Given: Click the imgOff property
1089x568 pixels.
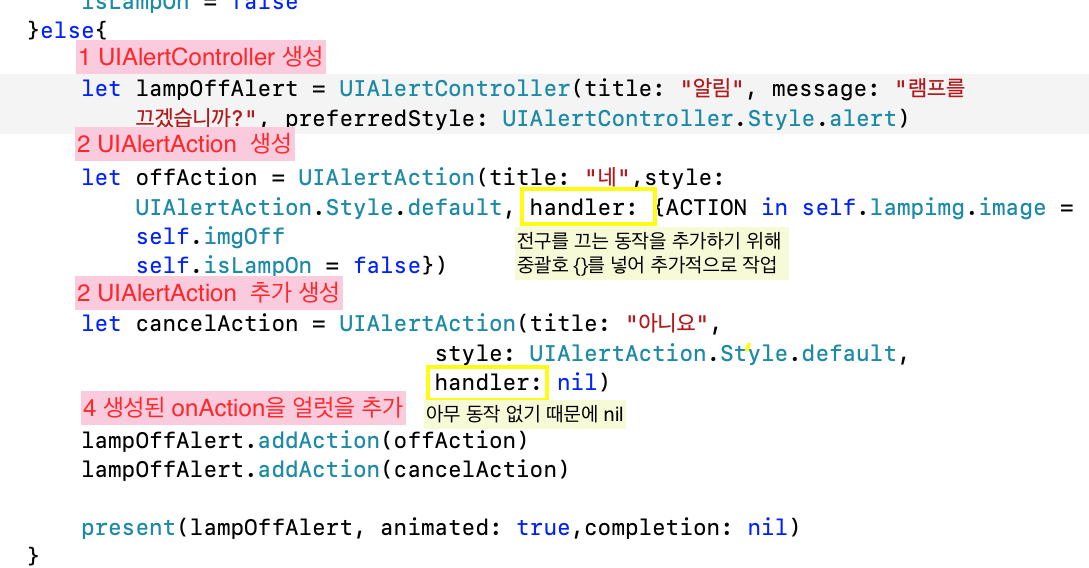Looking at the screenshot, I should point(244,237).
